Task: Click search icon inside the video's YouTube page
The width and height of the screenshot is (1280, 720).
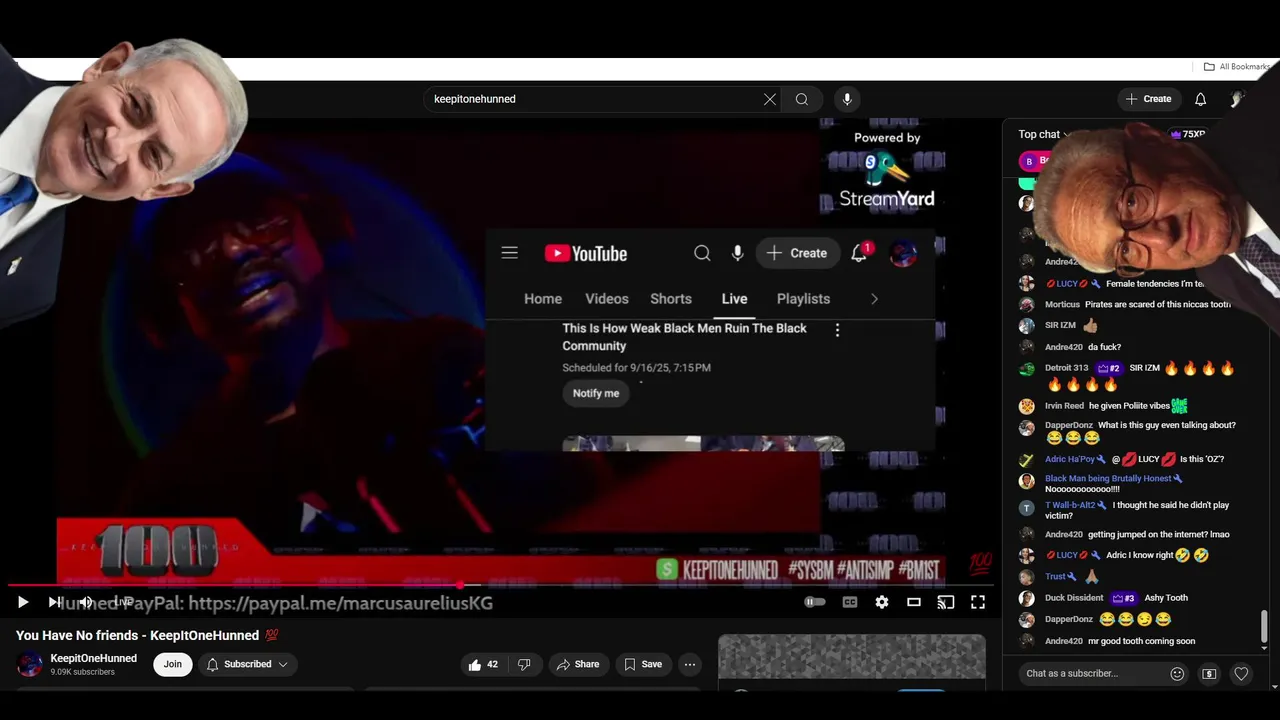Action: click(x=702, y=253)
